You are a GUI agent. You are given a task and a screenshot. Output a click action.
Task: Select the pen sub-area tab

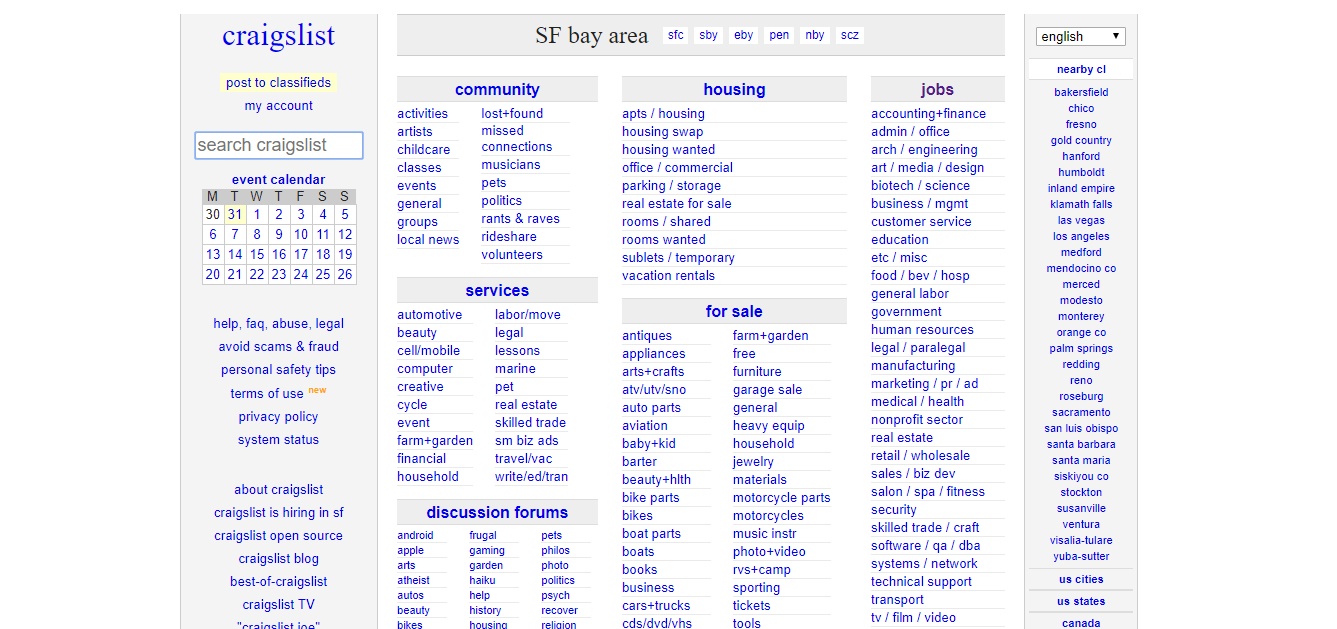(780, 35)
